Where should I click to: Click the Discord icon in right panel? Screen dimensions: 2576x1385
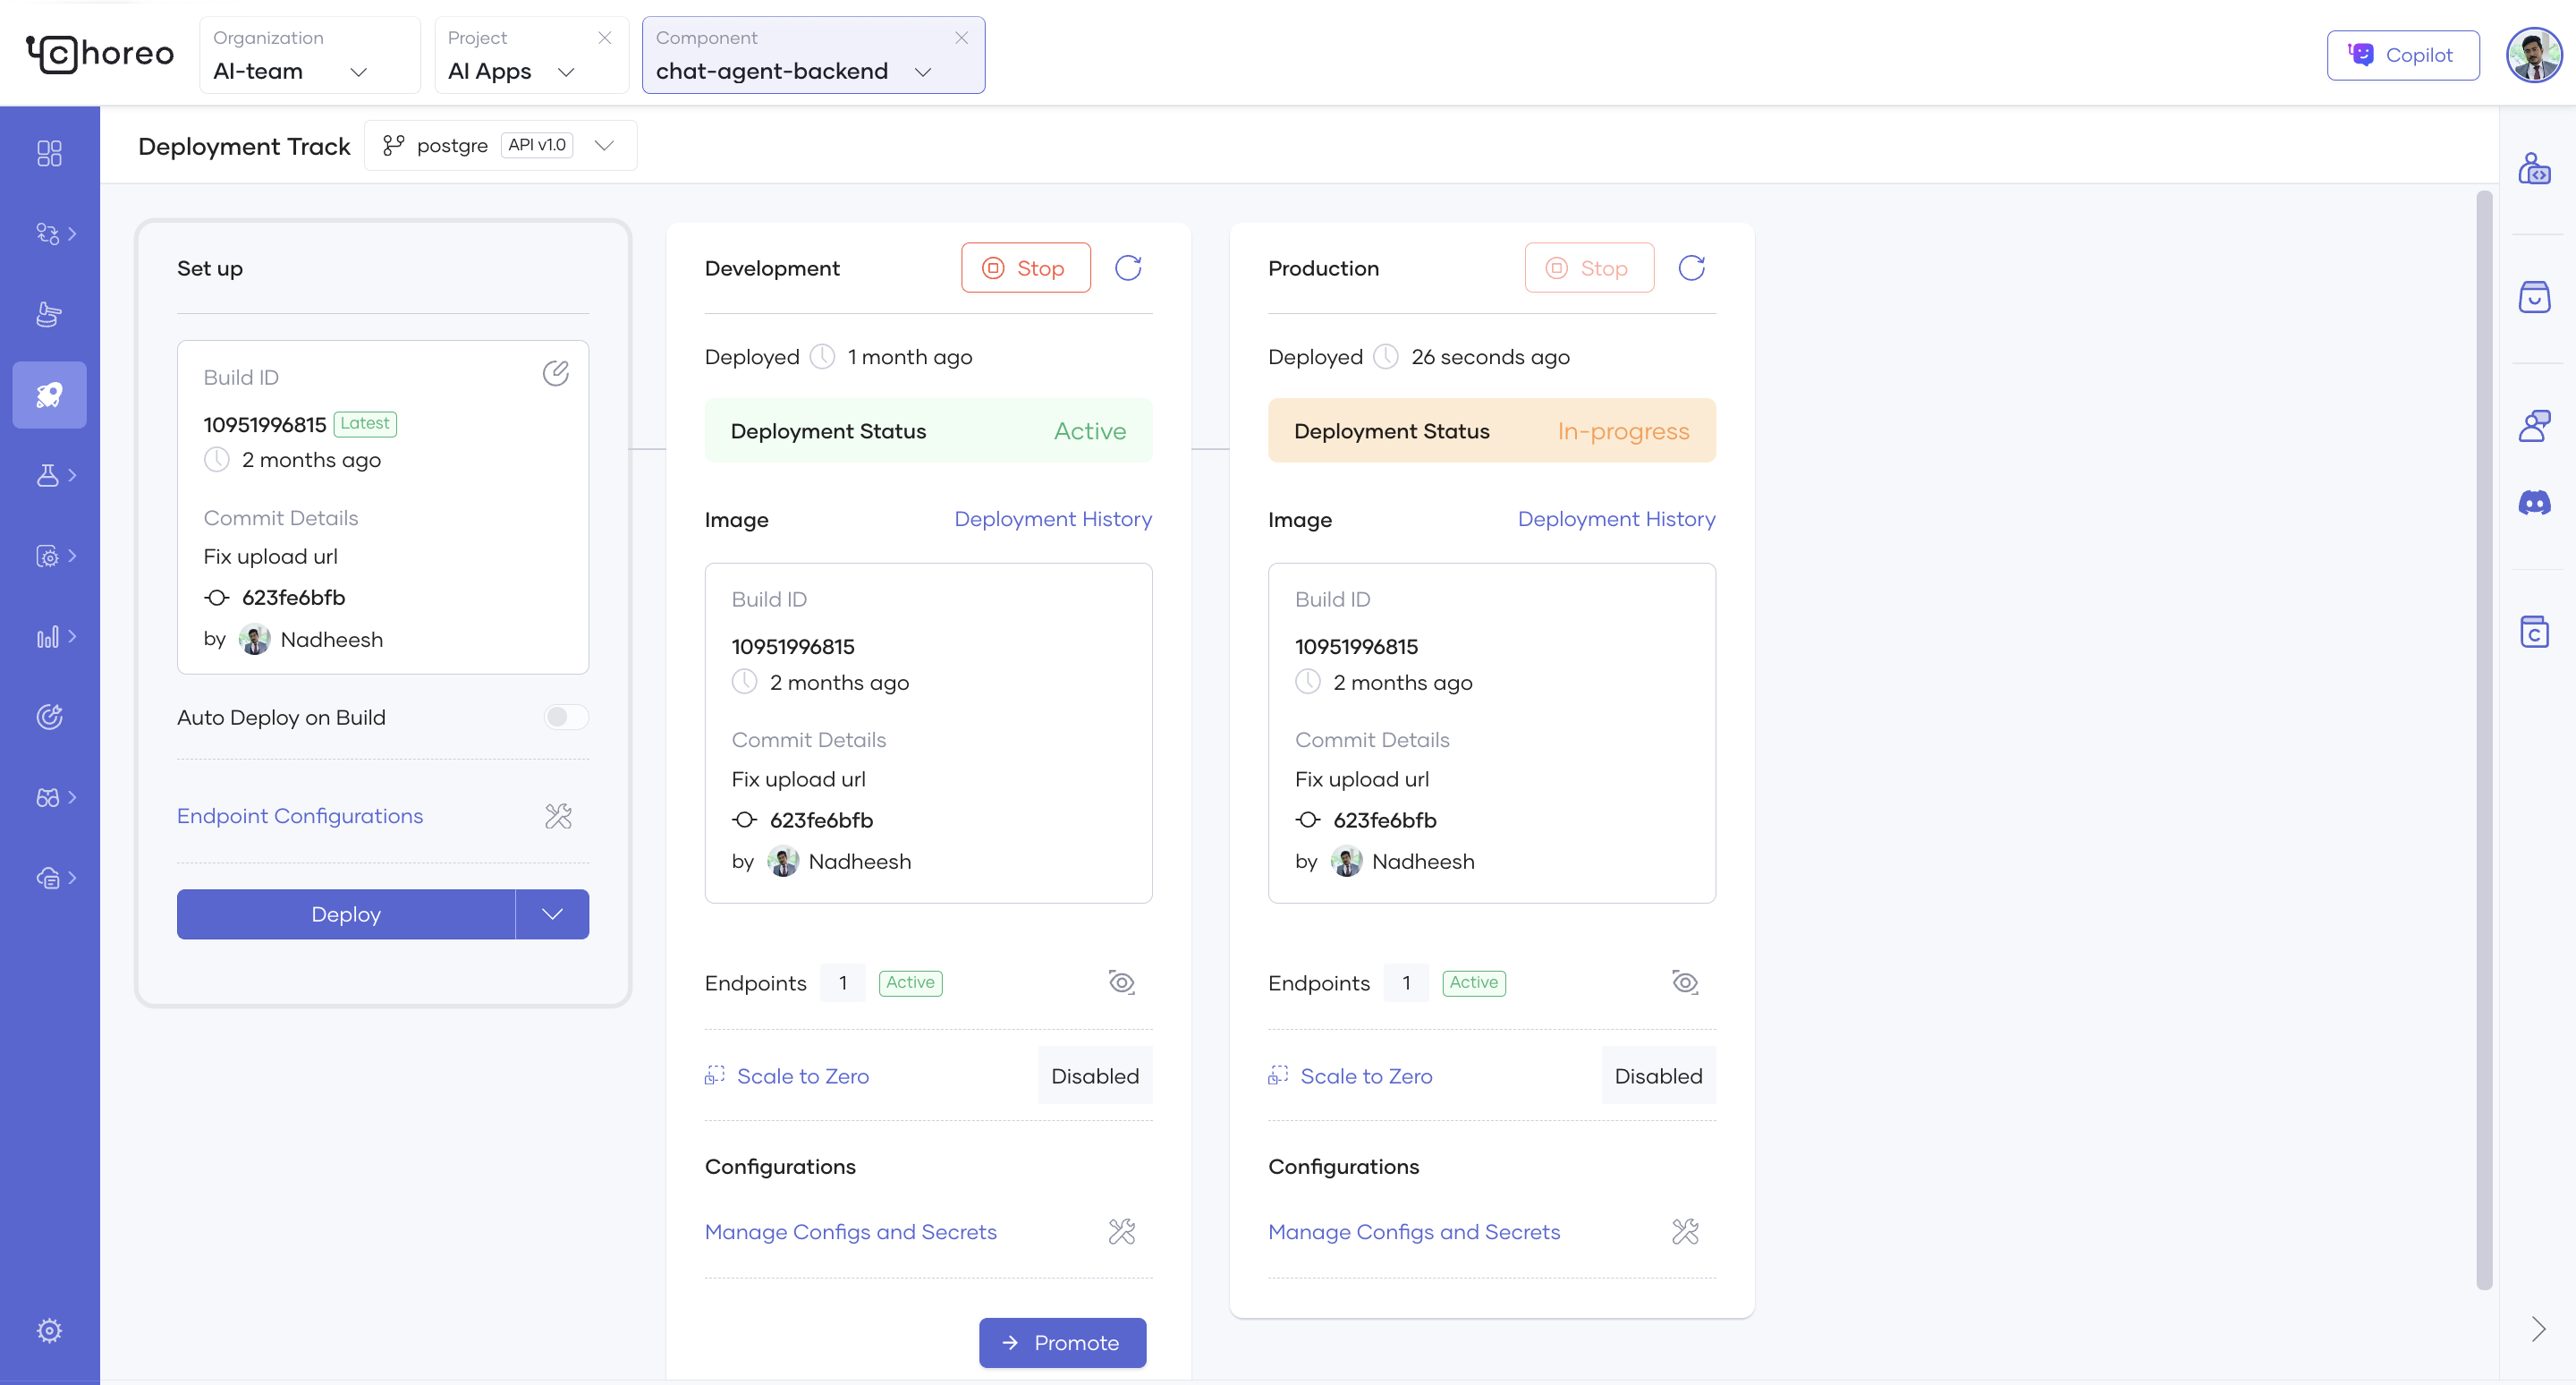[2533, 502]
